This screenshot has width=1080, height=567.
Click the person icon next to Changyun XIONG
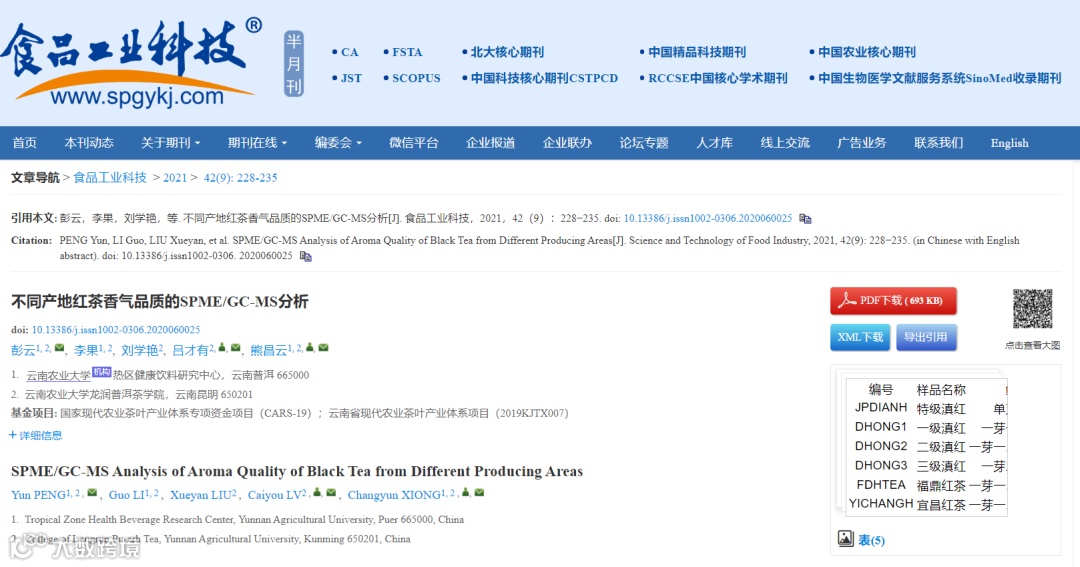[466, 493]
